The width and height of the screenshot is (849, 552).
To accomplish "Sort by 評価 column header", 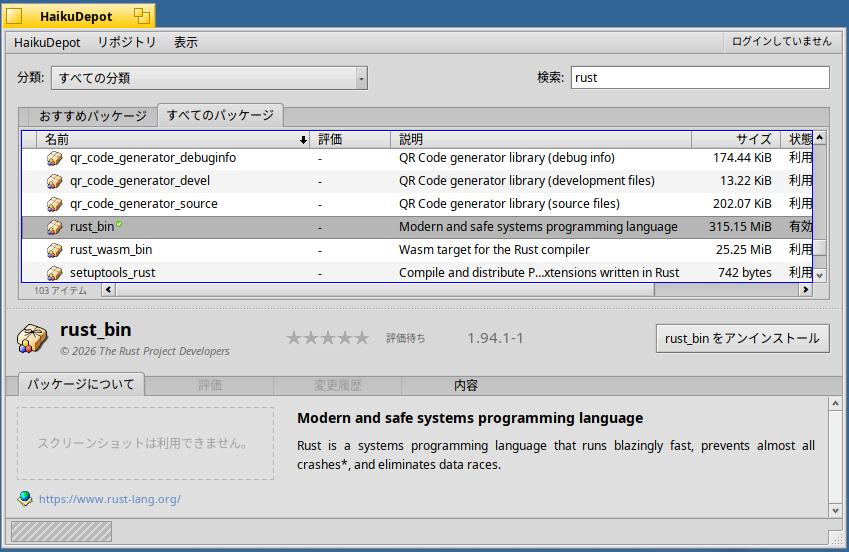I will [350, 140].
